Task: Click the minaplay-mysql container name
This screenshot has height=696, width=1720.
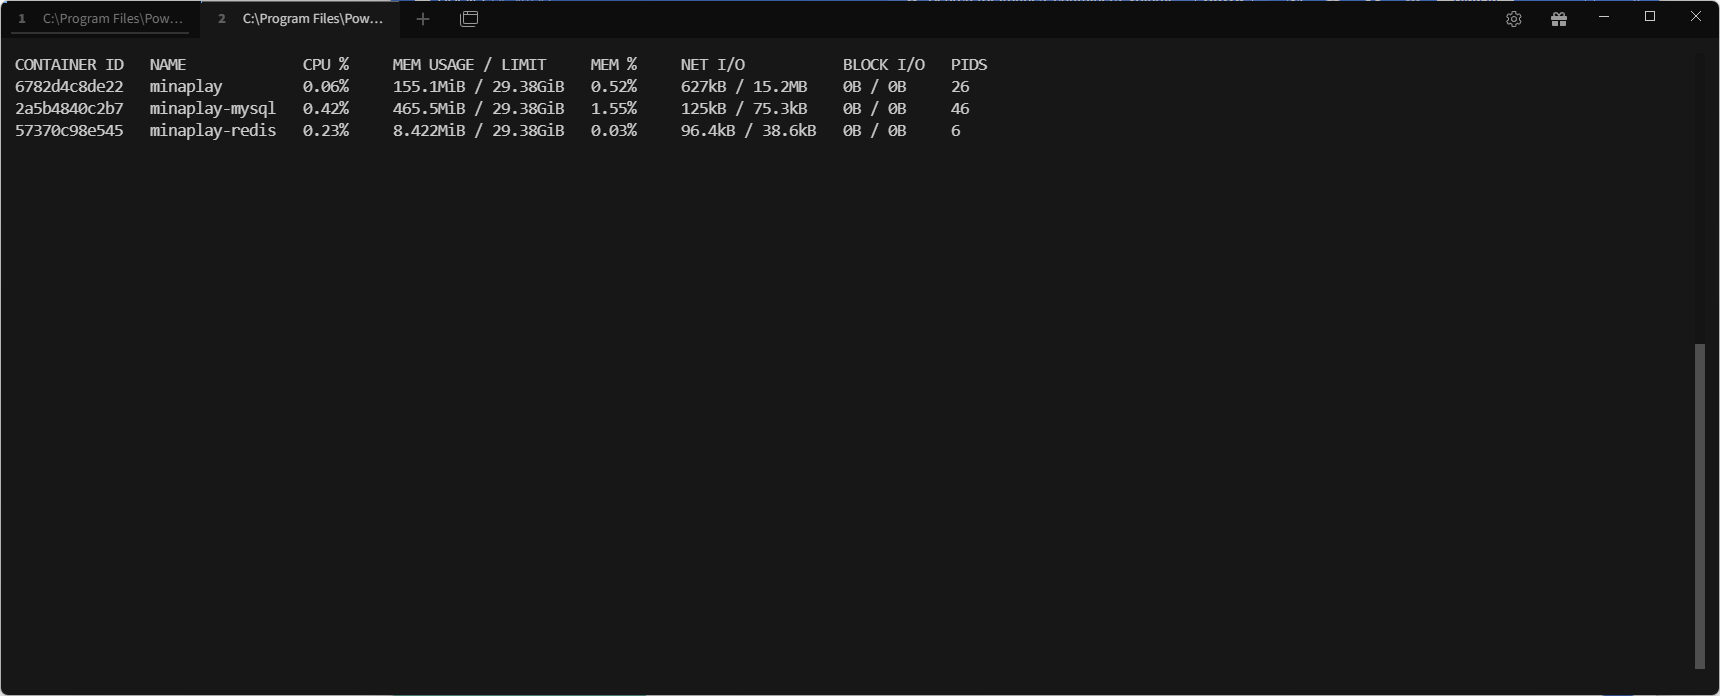Action: click(x=213, y=109)
